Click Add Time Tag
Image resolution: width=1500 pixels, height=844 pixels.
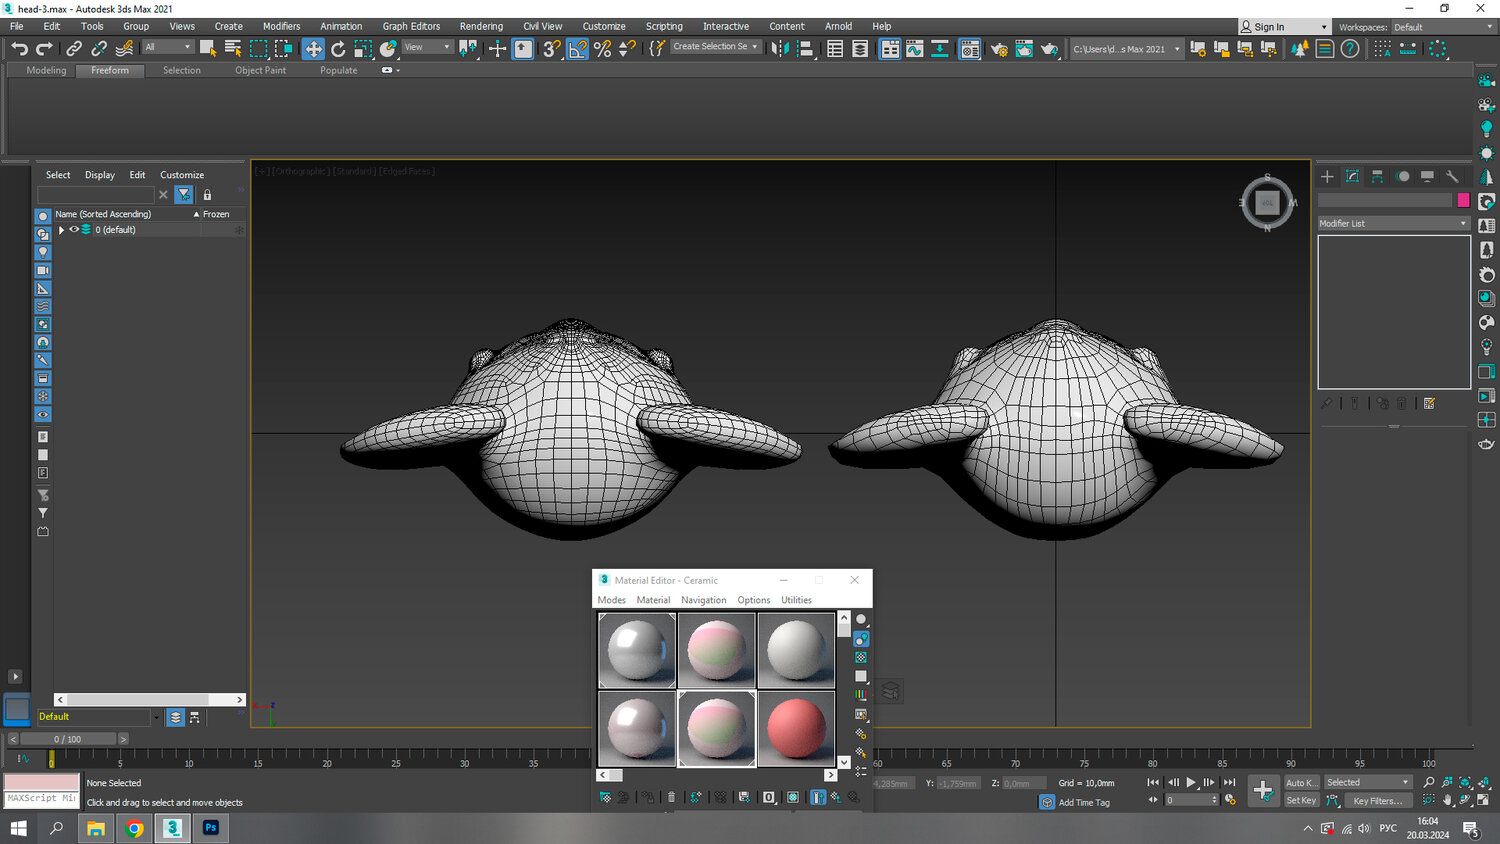[1084, 802]
